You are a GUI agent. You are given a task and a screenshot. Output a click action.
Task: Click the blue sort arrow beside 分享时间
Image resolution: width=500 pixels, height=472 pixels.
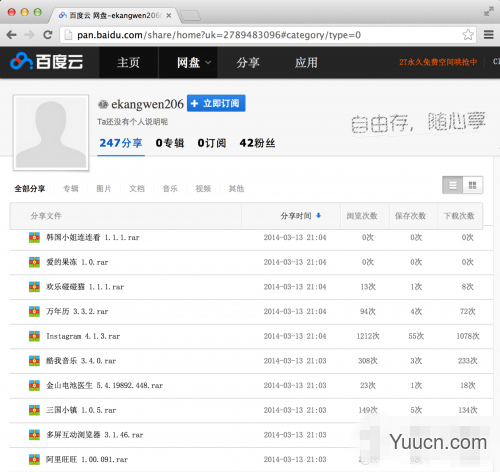coord(318,216)
